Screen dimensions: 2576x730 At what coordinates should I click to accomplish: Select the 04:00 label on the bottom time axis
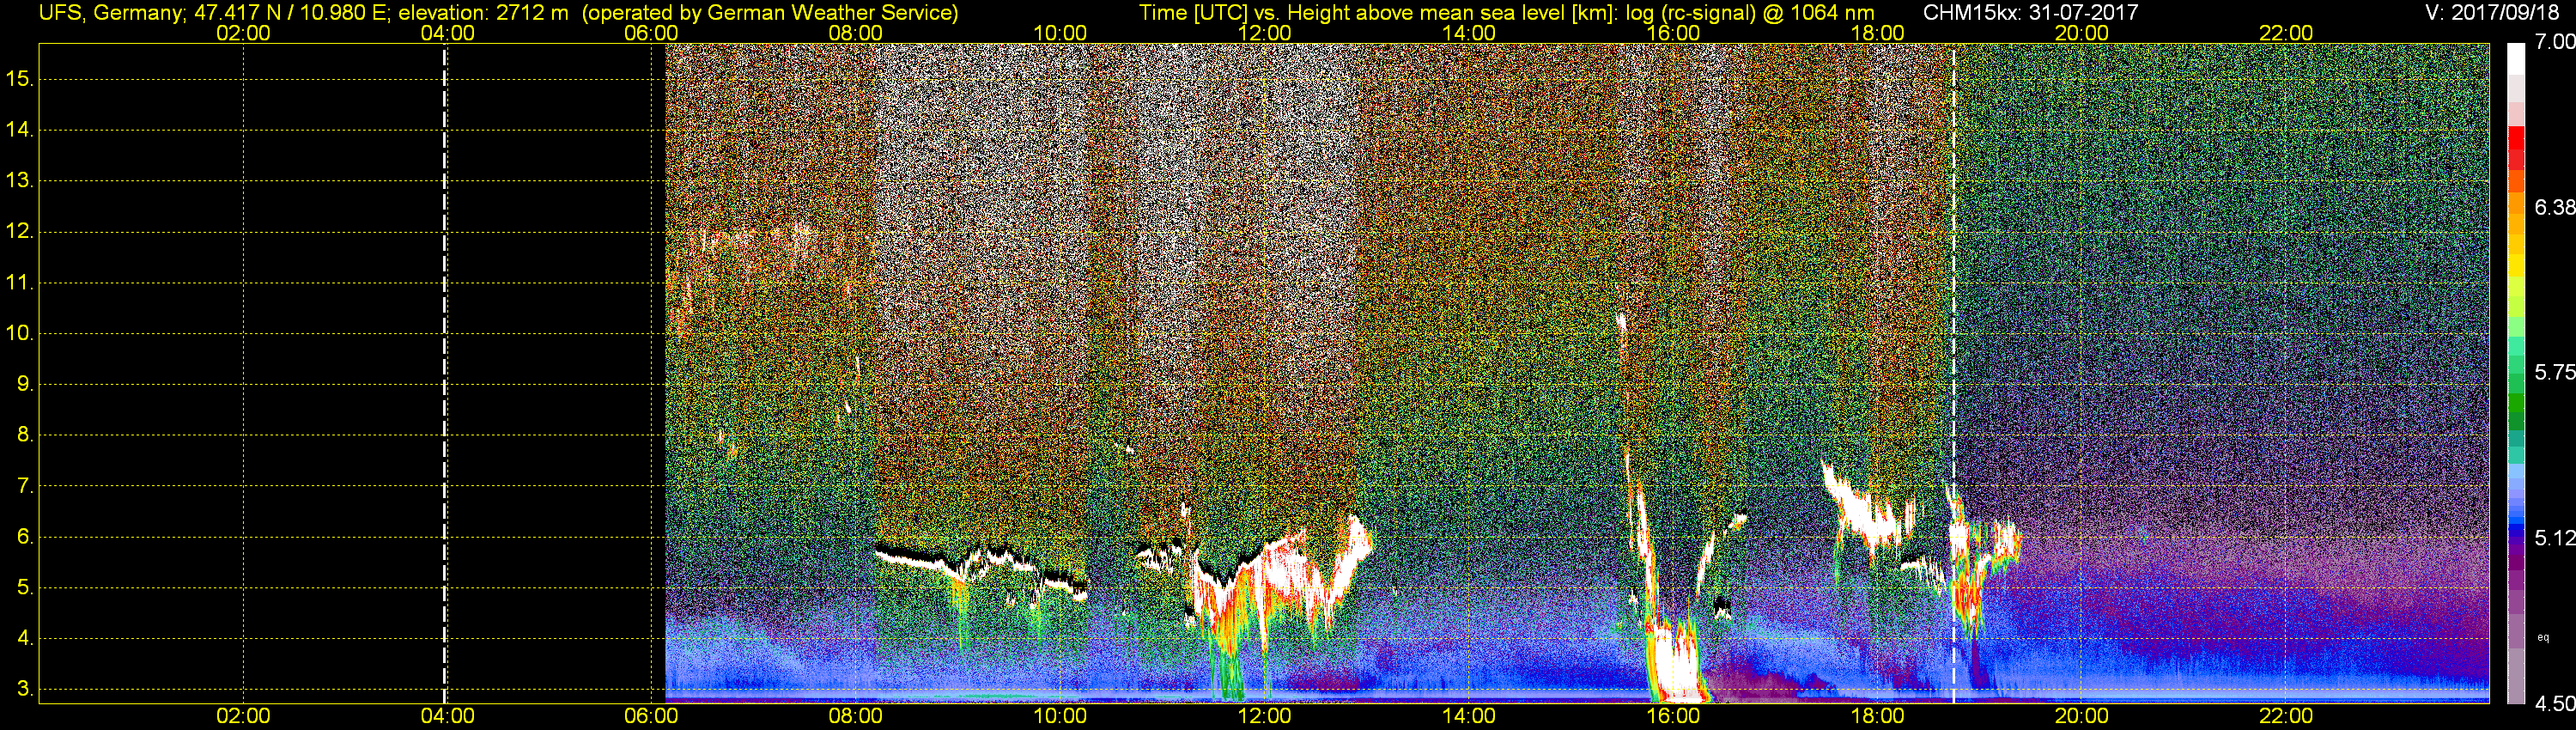pyautogui.click(x=447, y=716)
